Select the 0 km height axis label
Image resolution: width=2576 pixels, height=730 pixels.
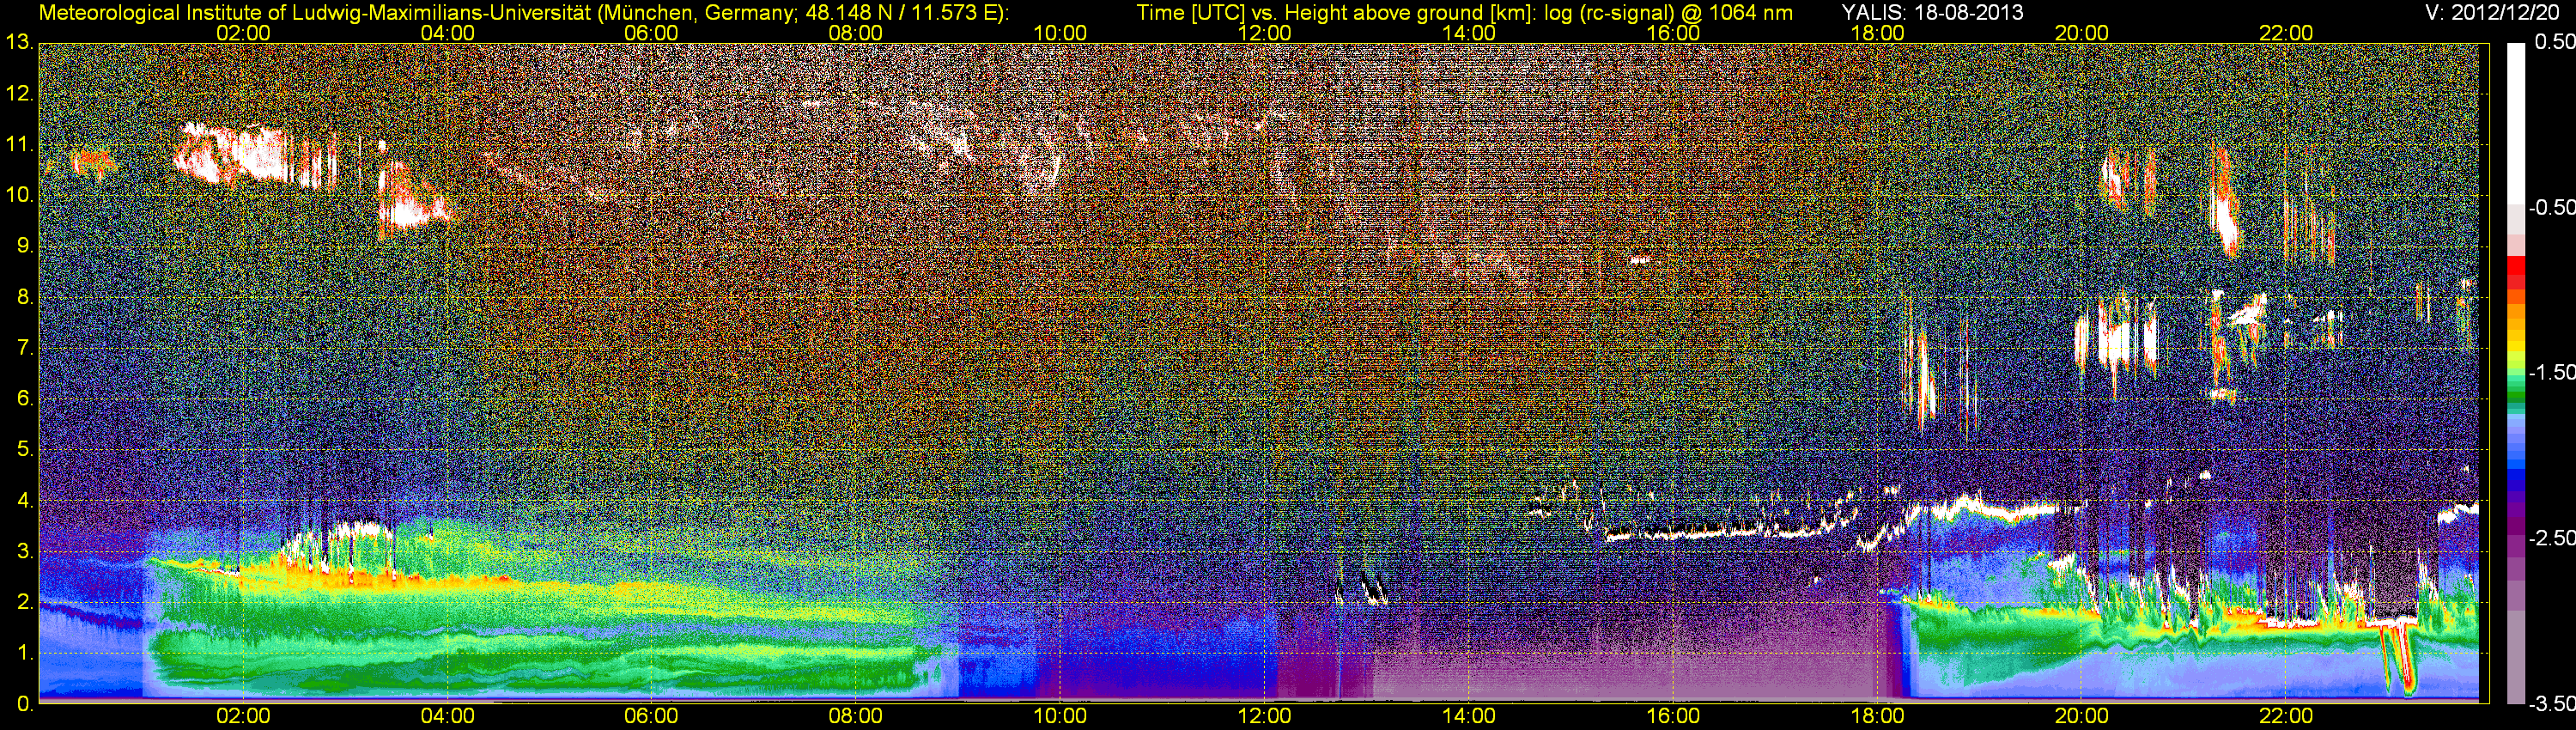[x=24, y=704]
